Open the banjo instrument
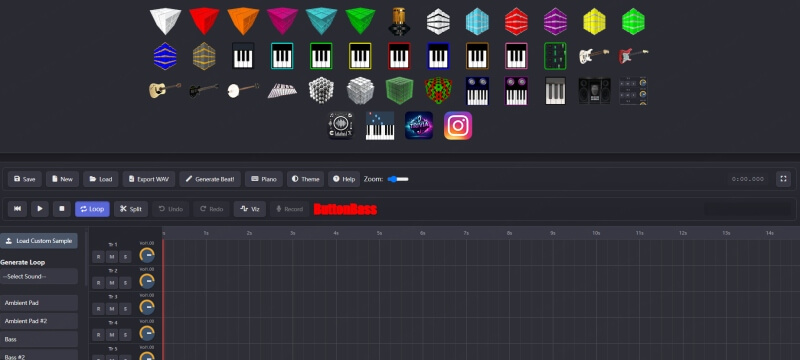The height and width of the screenshot is (360, 800). click(x=243, y=90)
